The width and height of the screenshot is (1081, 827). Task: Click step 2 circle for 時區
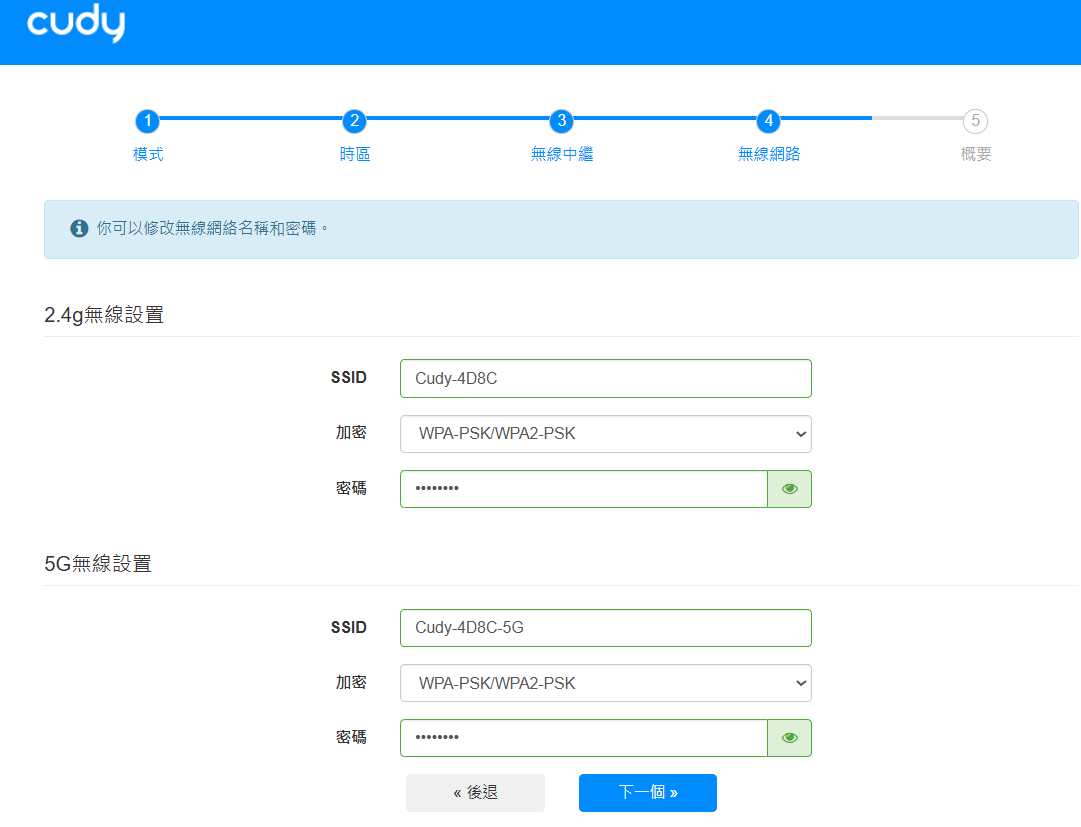[x=354, y=121]
